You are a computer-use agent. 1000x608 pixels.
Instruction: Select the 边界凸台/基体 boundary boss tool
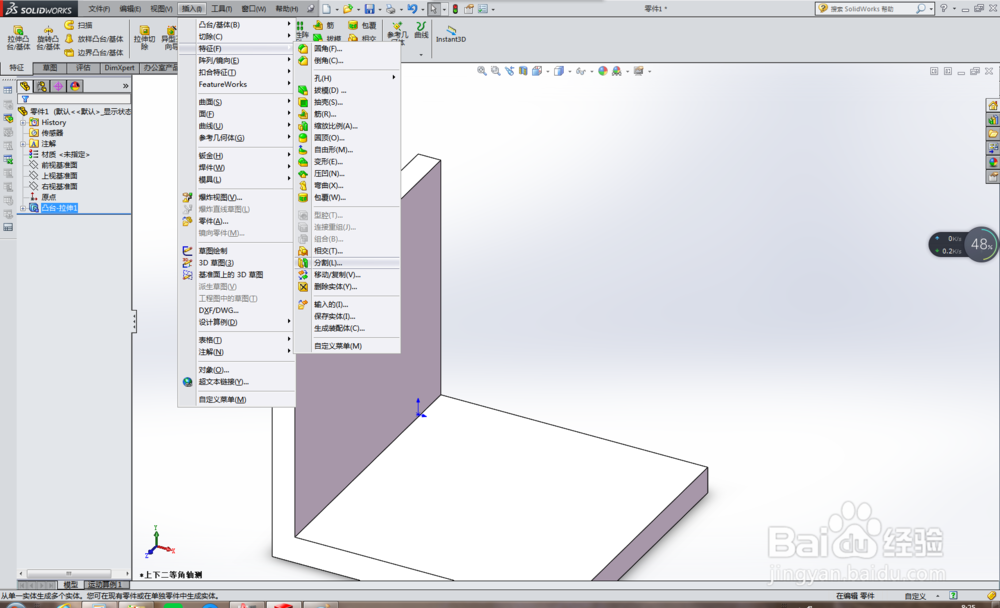click(x=94, y=52)
